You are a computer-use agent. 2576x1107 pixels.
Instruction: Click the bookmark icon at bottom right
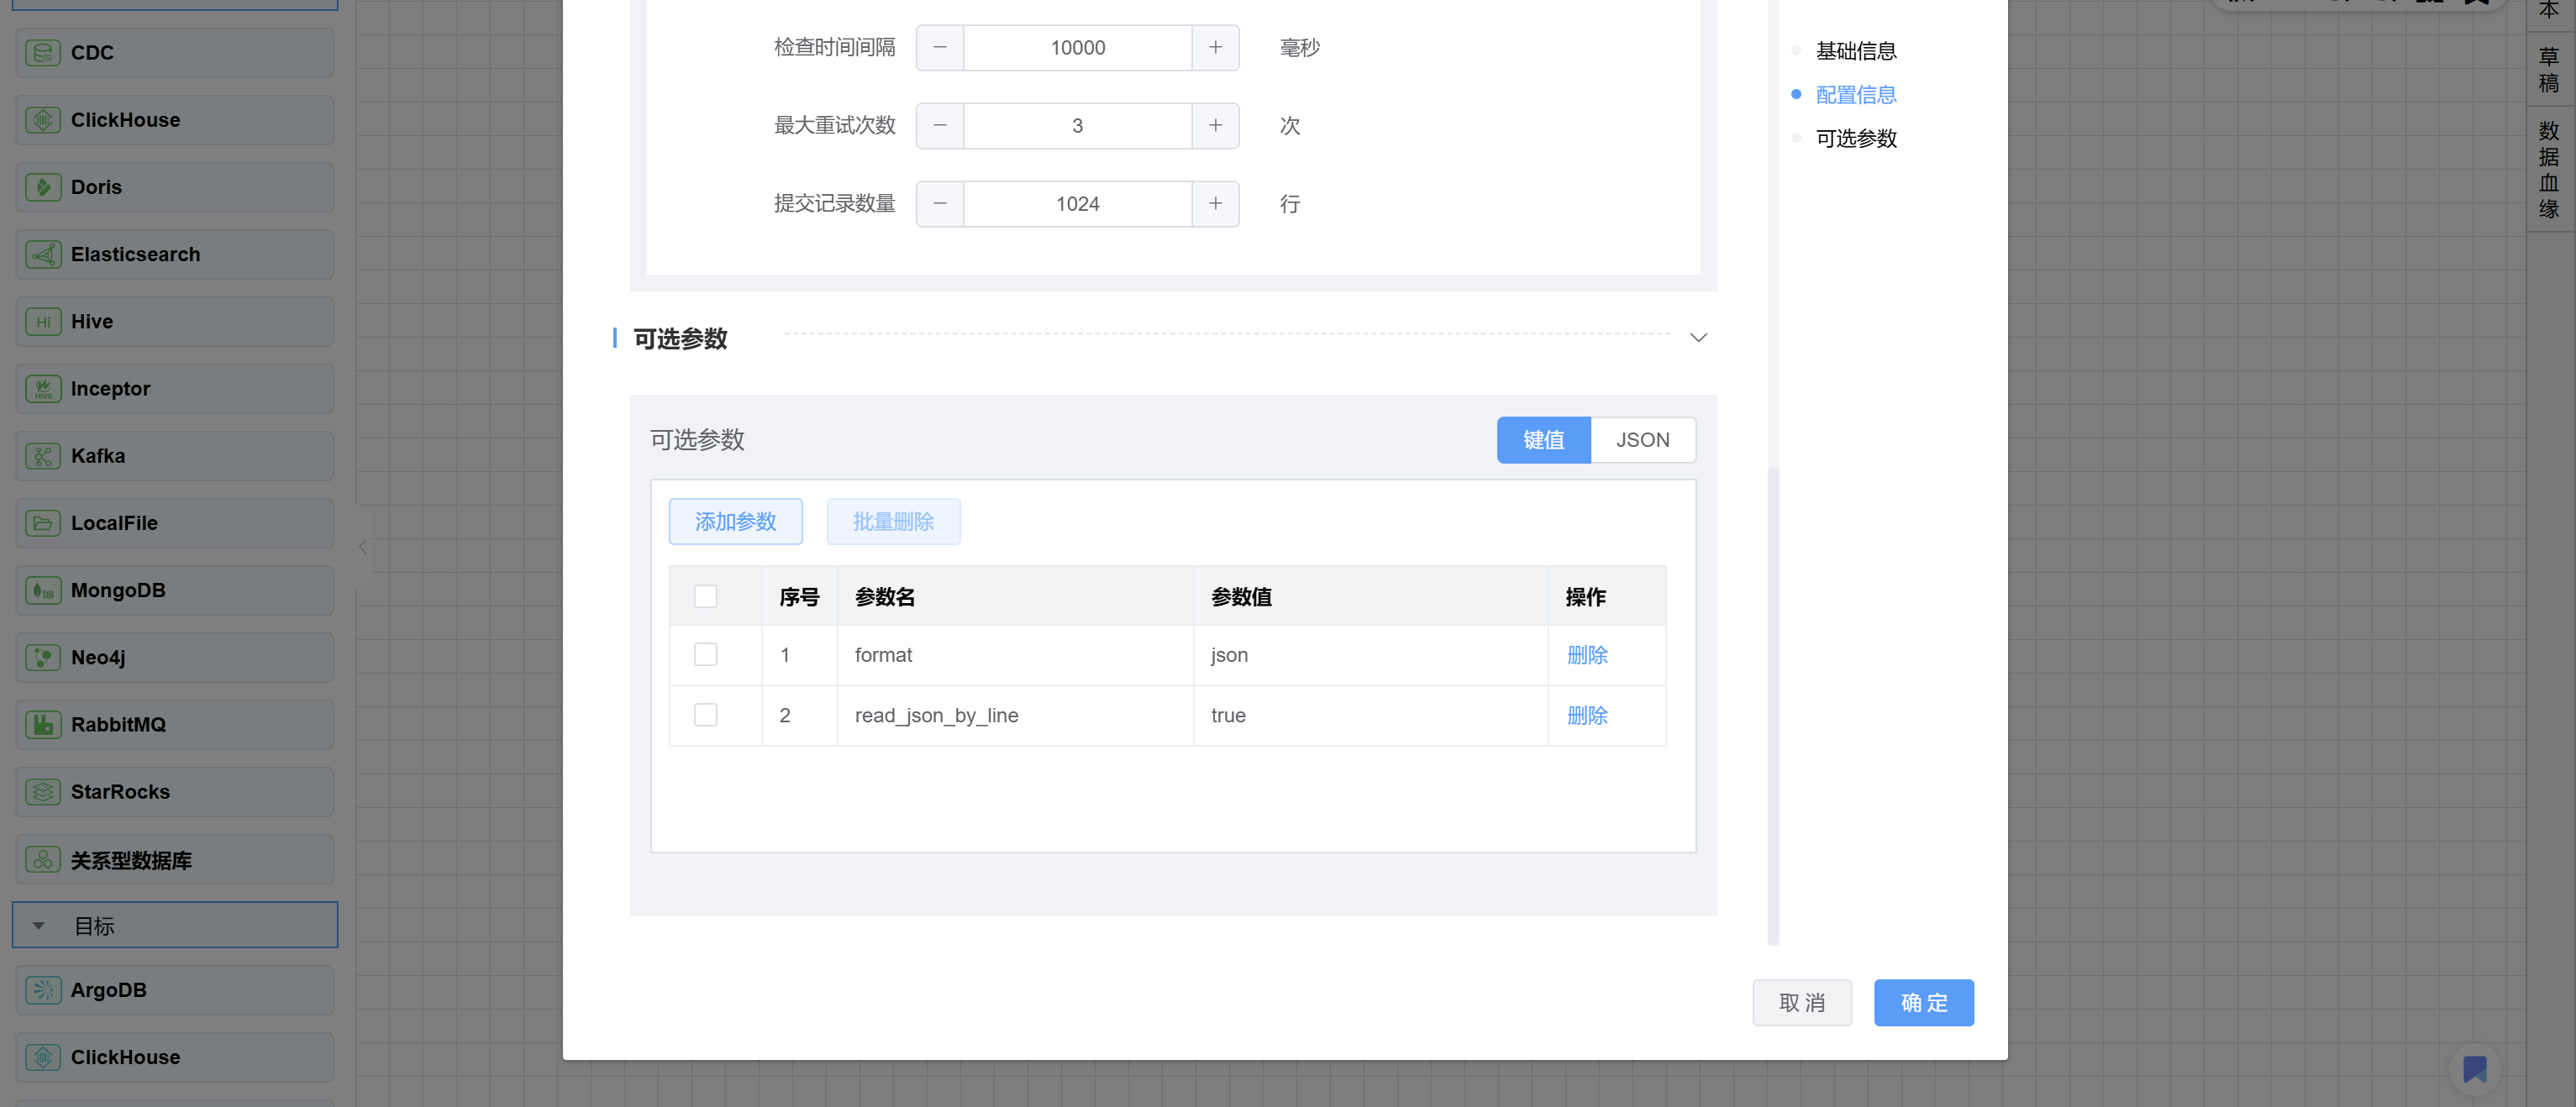point(2474,1069)
